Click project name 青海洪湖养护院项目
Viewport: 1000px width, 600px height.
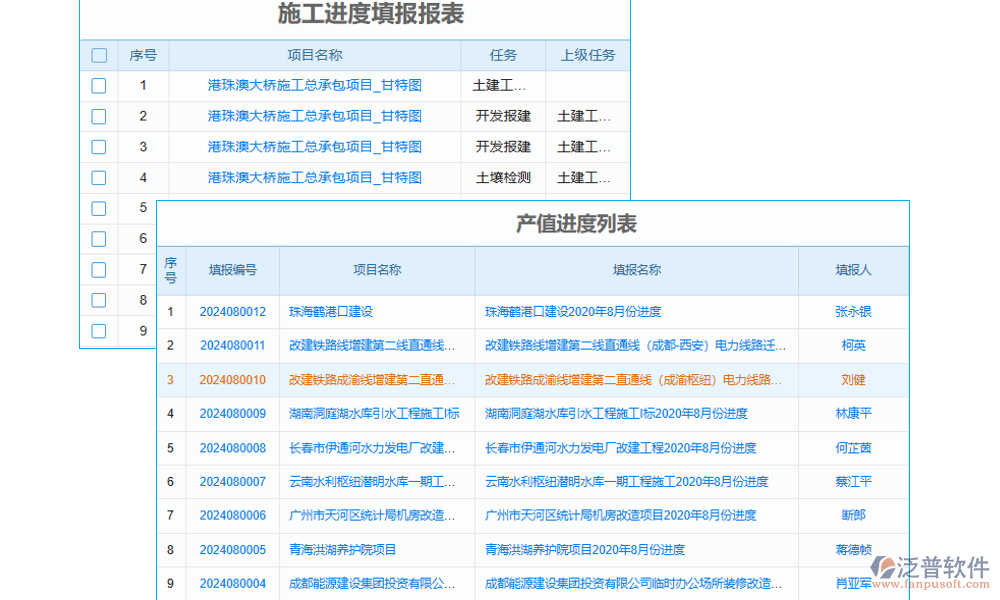(342, 550)
